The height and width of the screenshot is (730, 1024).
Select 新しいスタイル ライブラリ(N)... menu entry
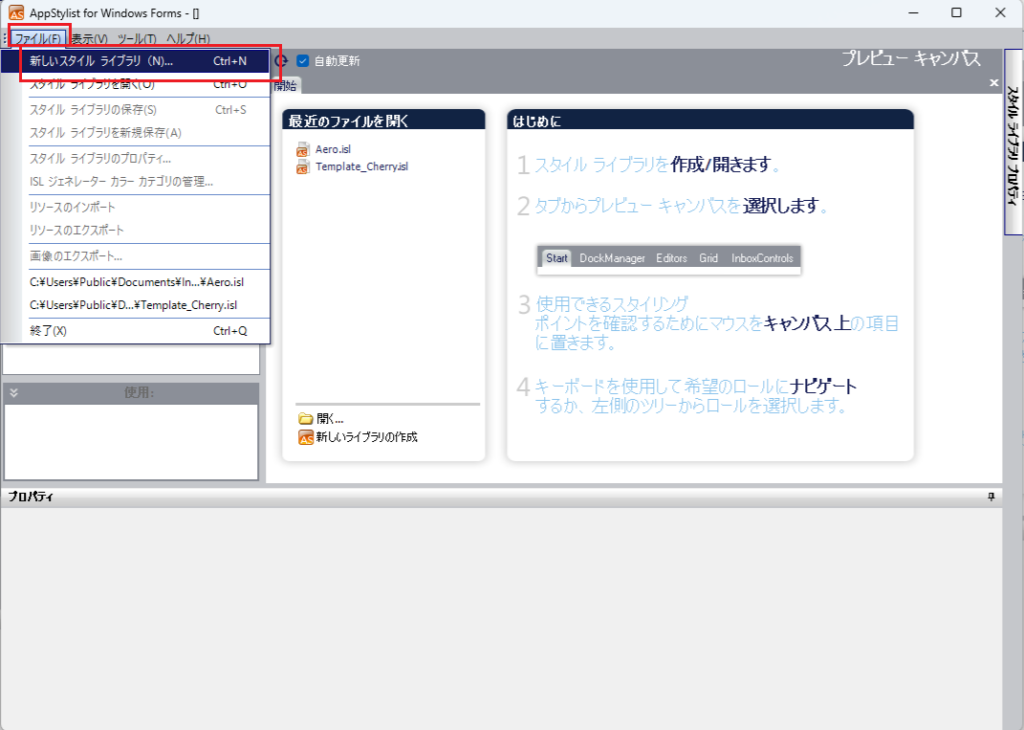click(101, 61)
